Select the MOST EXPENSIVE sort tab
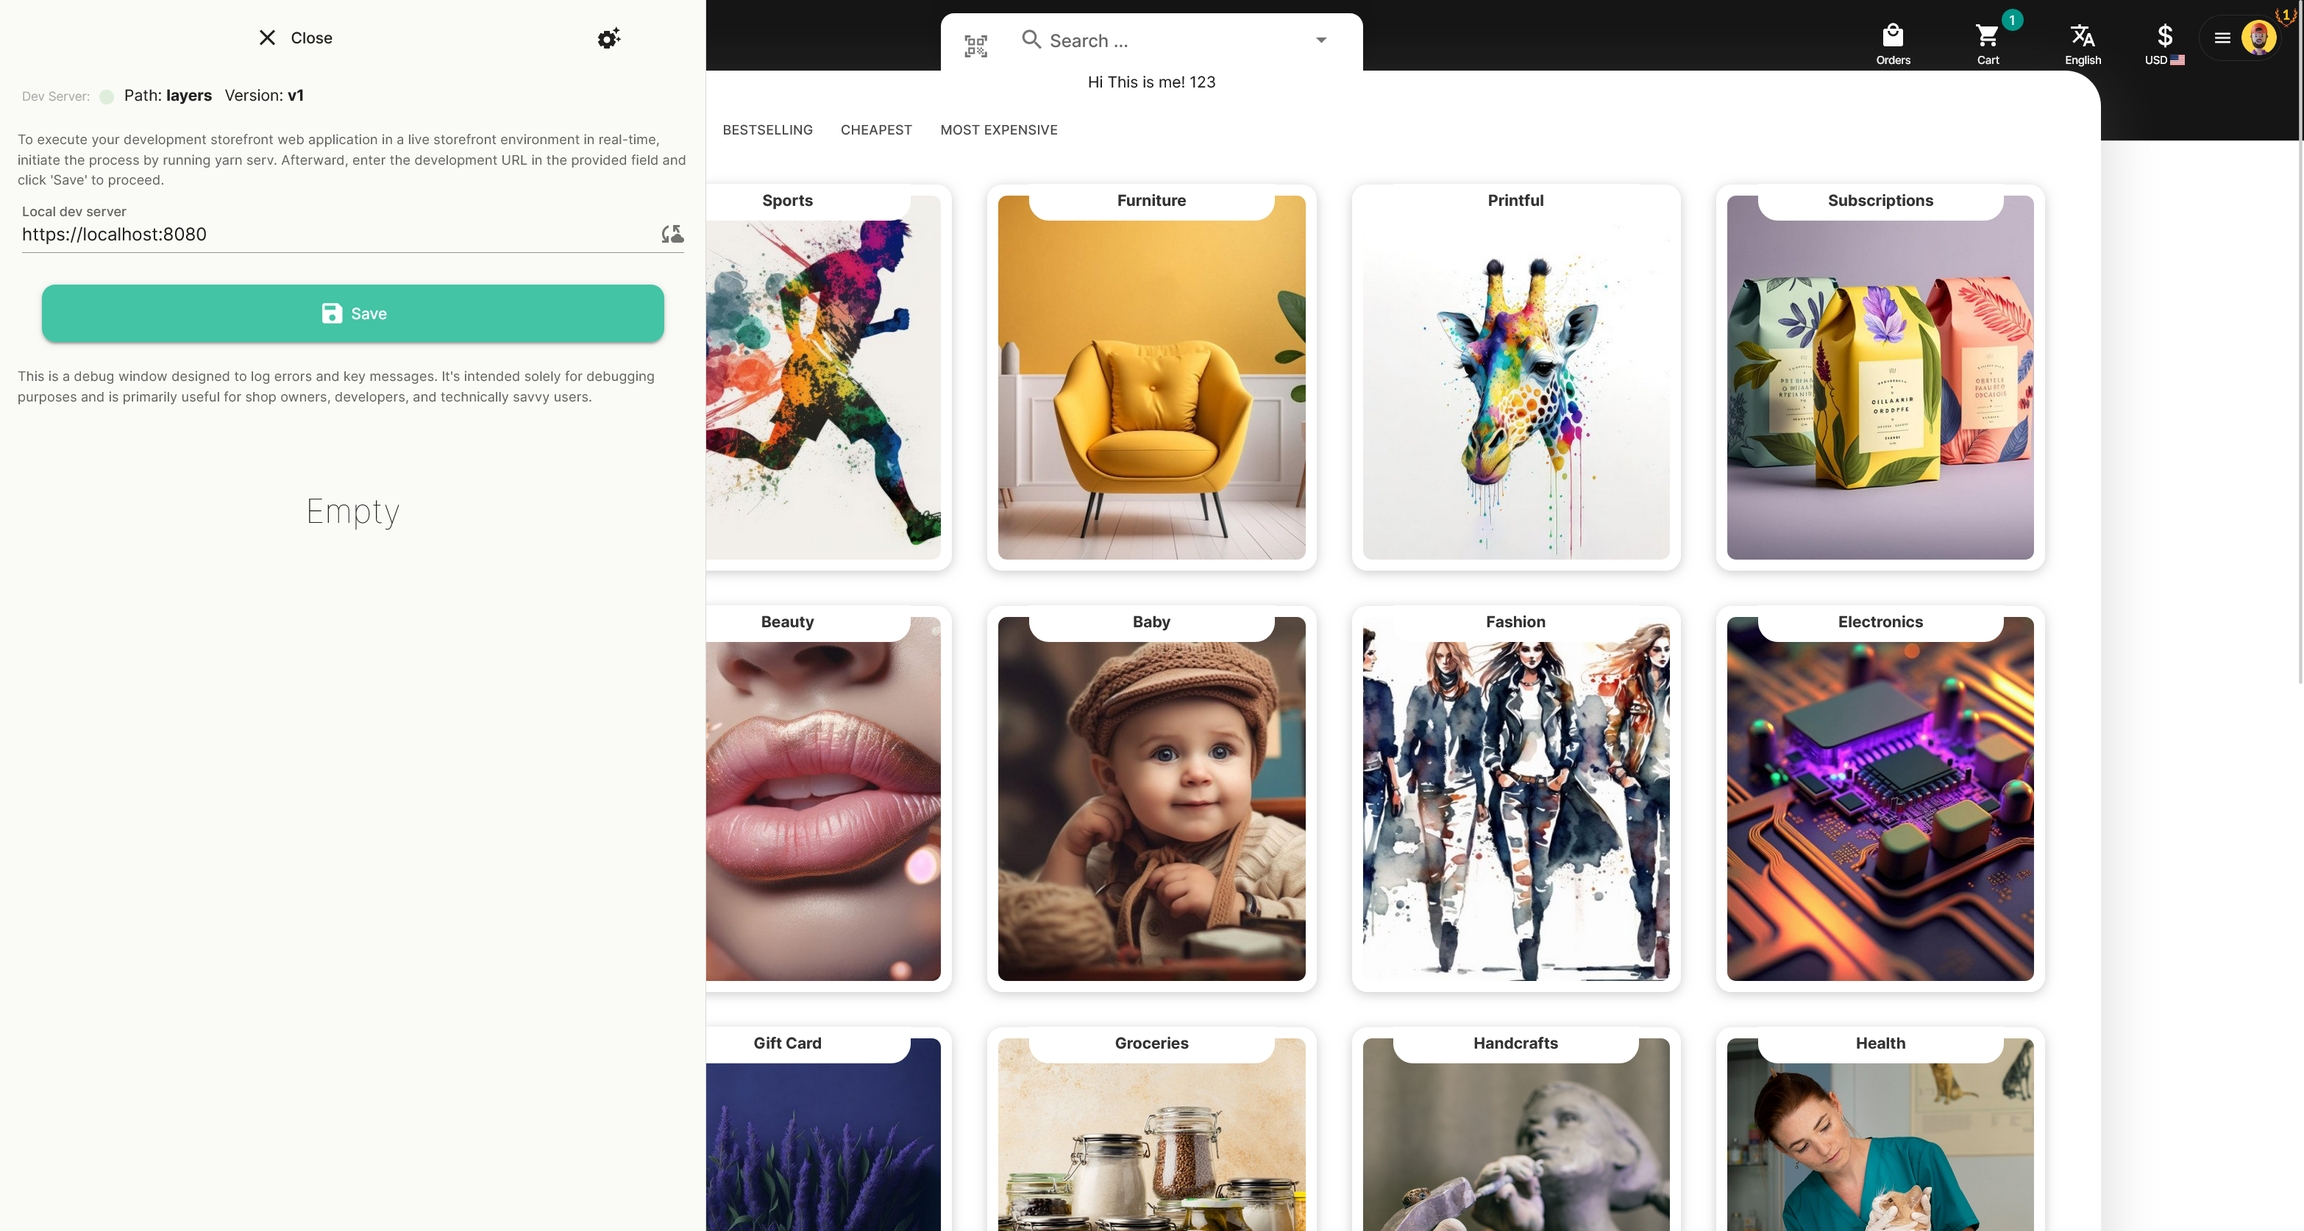This screenshot has width=2304, height=1231. [998, 130]
